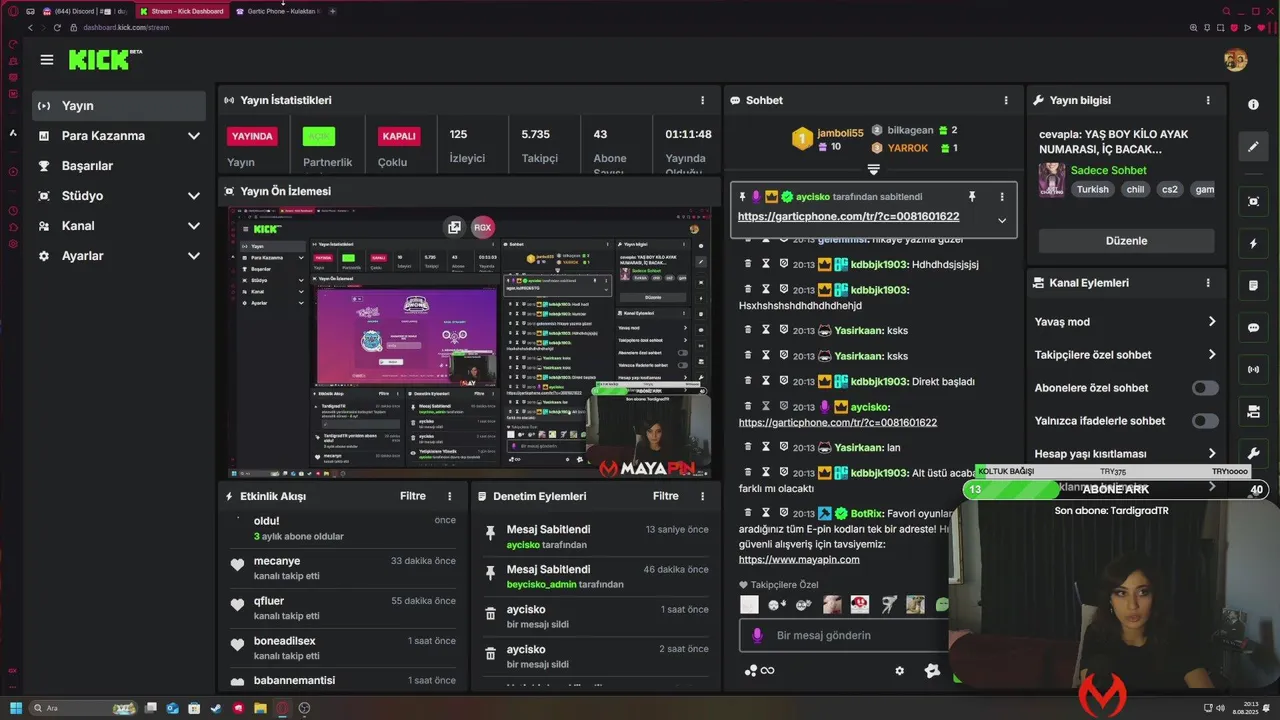Open Sohbet panel three-dot menu
Image resolution: width=1280 pixels, height=720 pixels.
tap(1006, 101)
